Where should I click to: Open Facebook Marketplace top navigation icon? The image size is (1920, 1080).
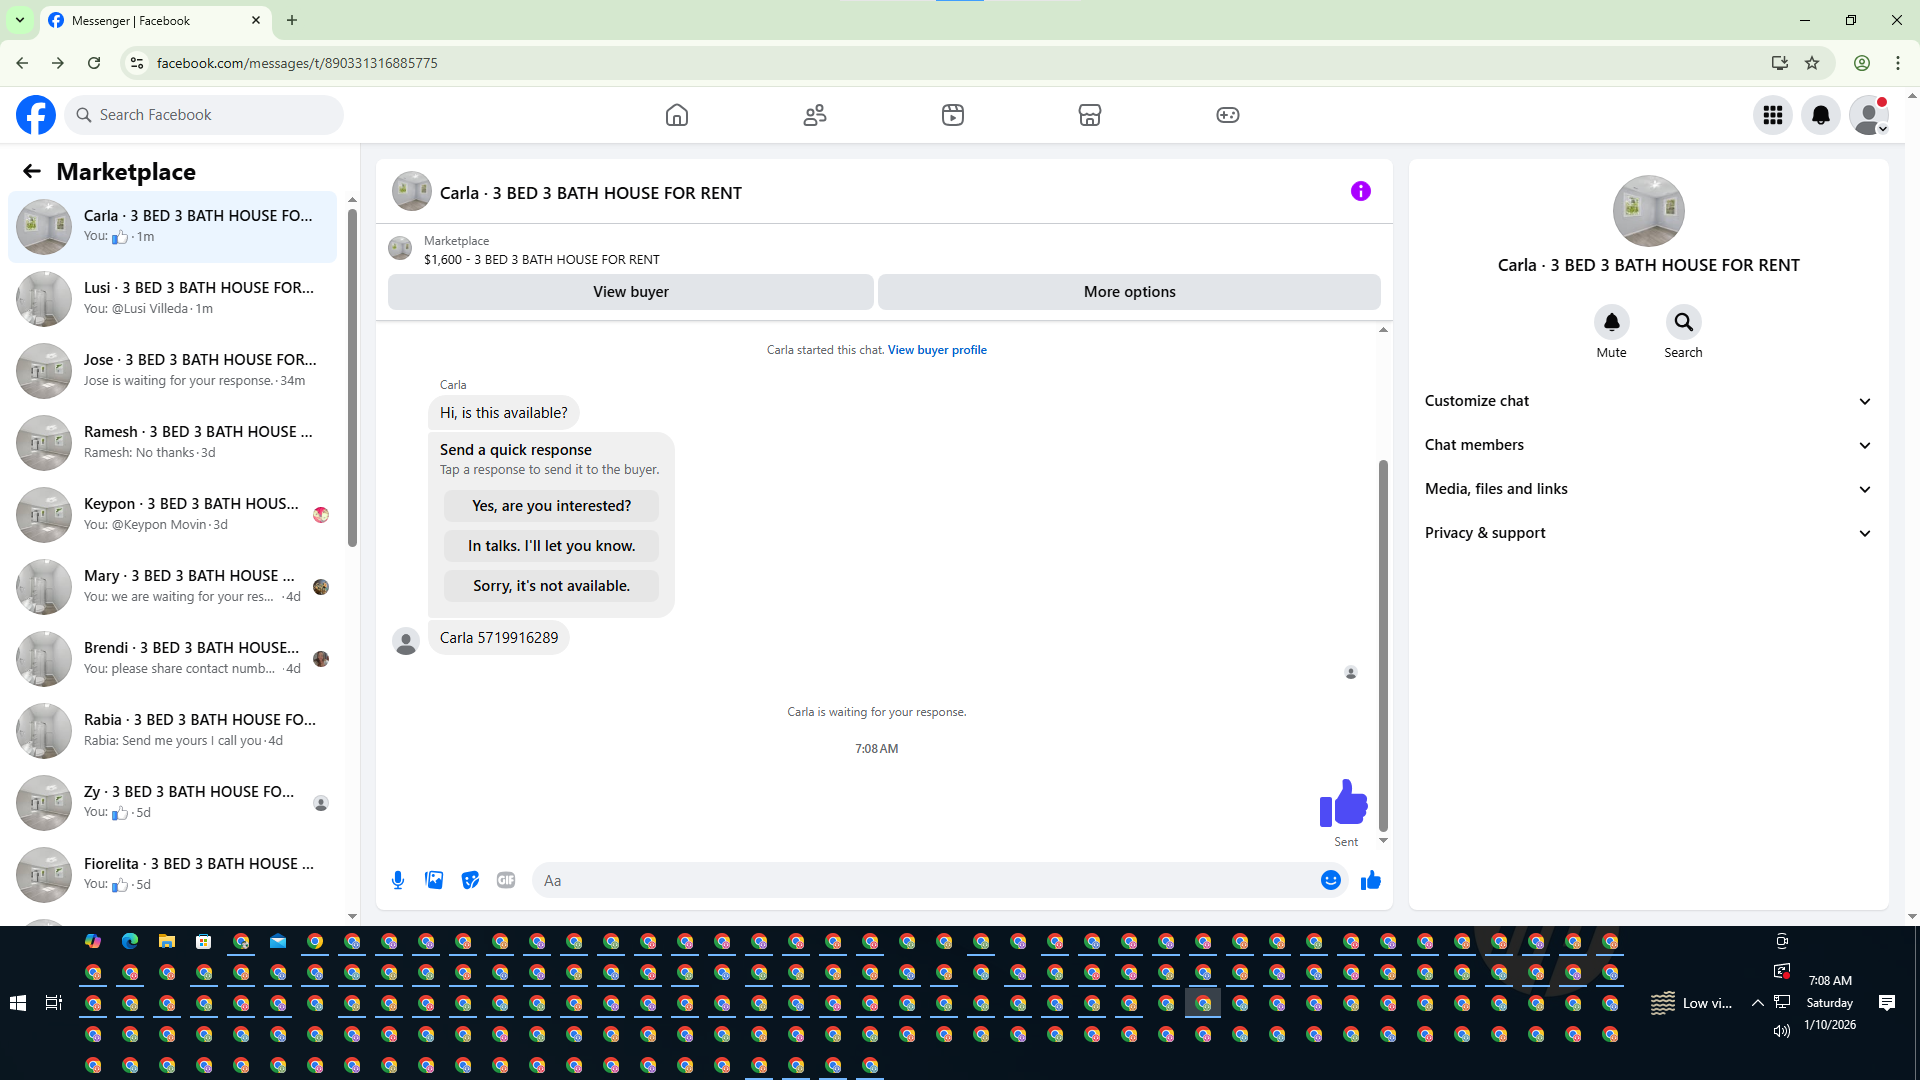click(x=1089, y=115)
